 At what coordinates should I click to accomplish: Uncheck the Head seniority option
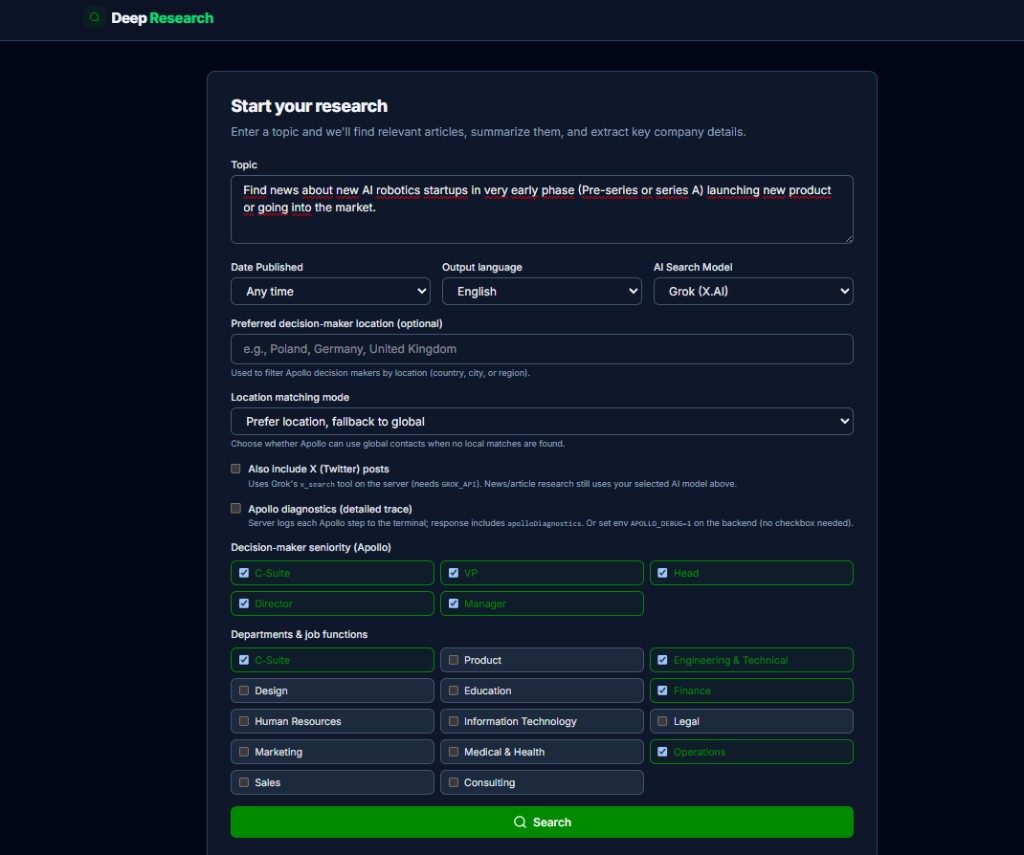[x=662, y=573]
